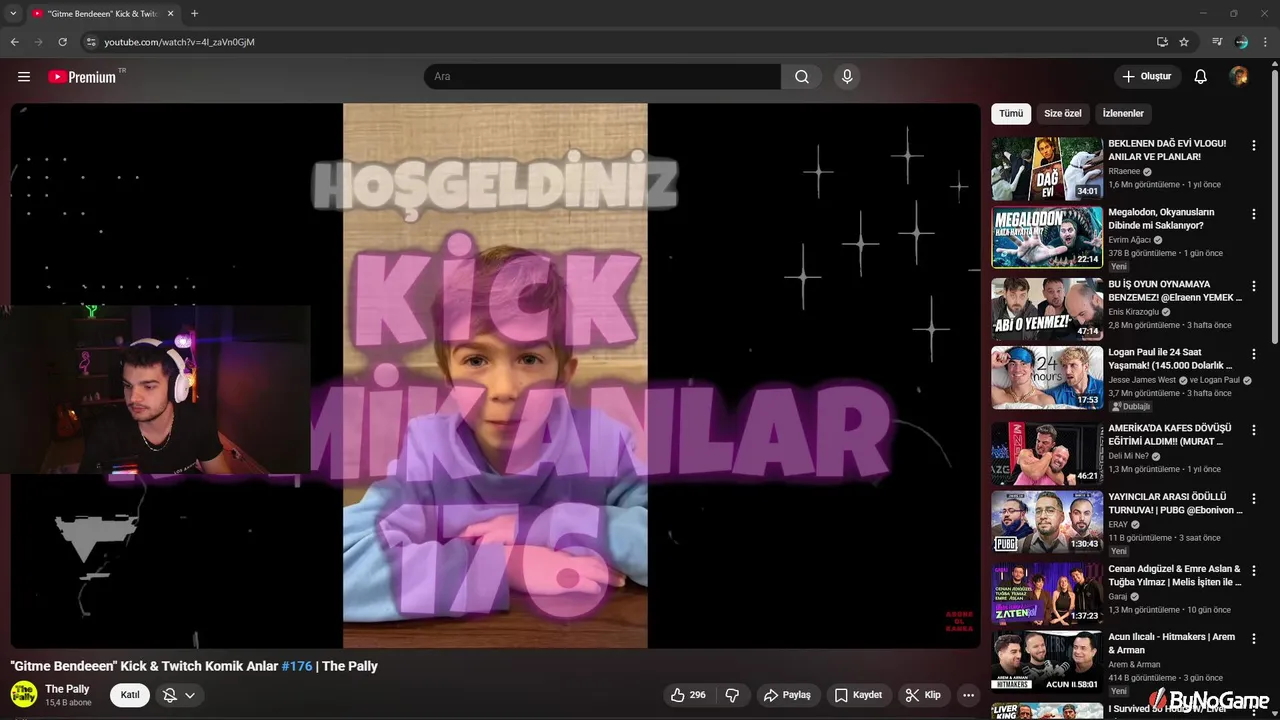Screen dimensions: 1280x720
Task: Open 'Acun Ilıcalı - Hitmakers' video title
Action: pyautogui.click(x=1171, y=643)
